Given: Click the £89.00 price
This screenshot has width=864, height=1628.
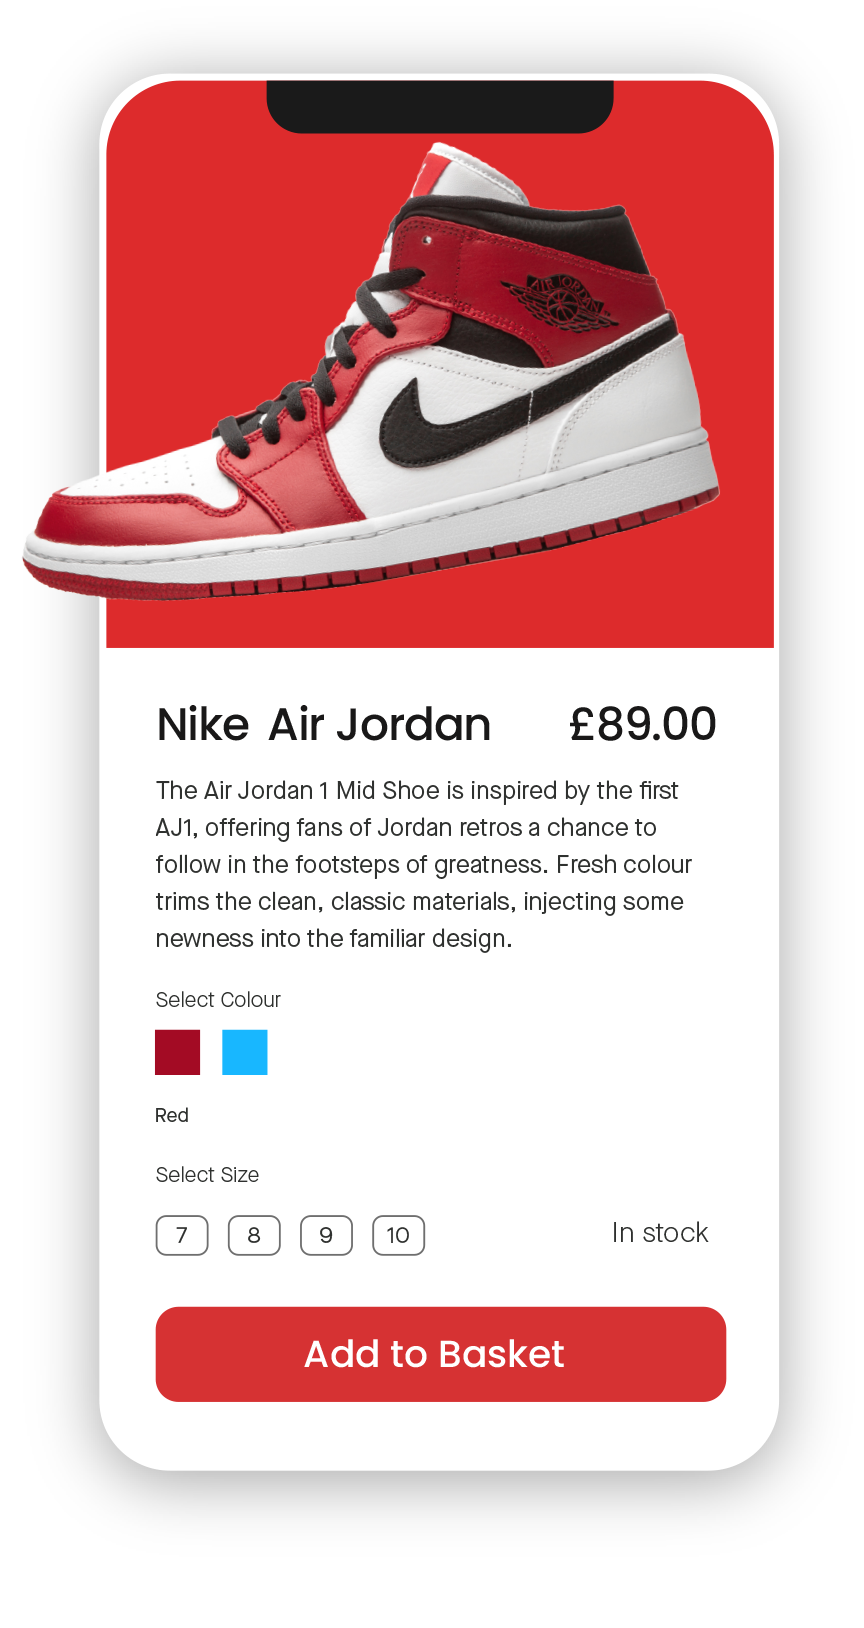Looking at the screenshot, I should (x=643, y=724).
